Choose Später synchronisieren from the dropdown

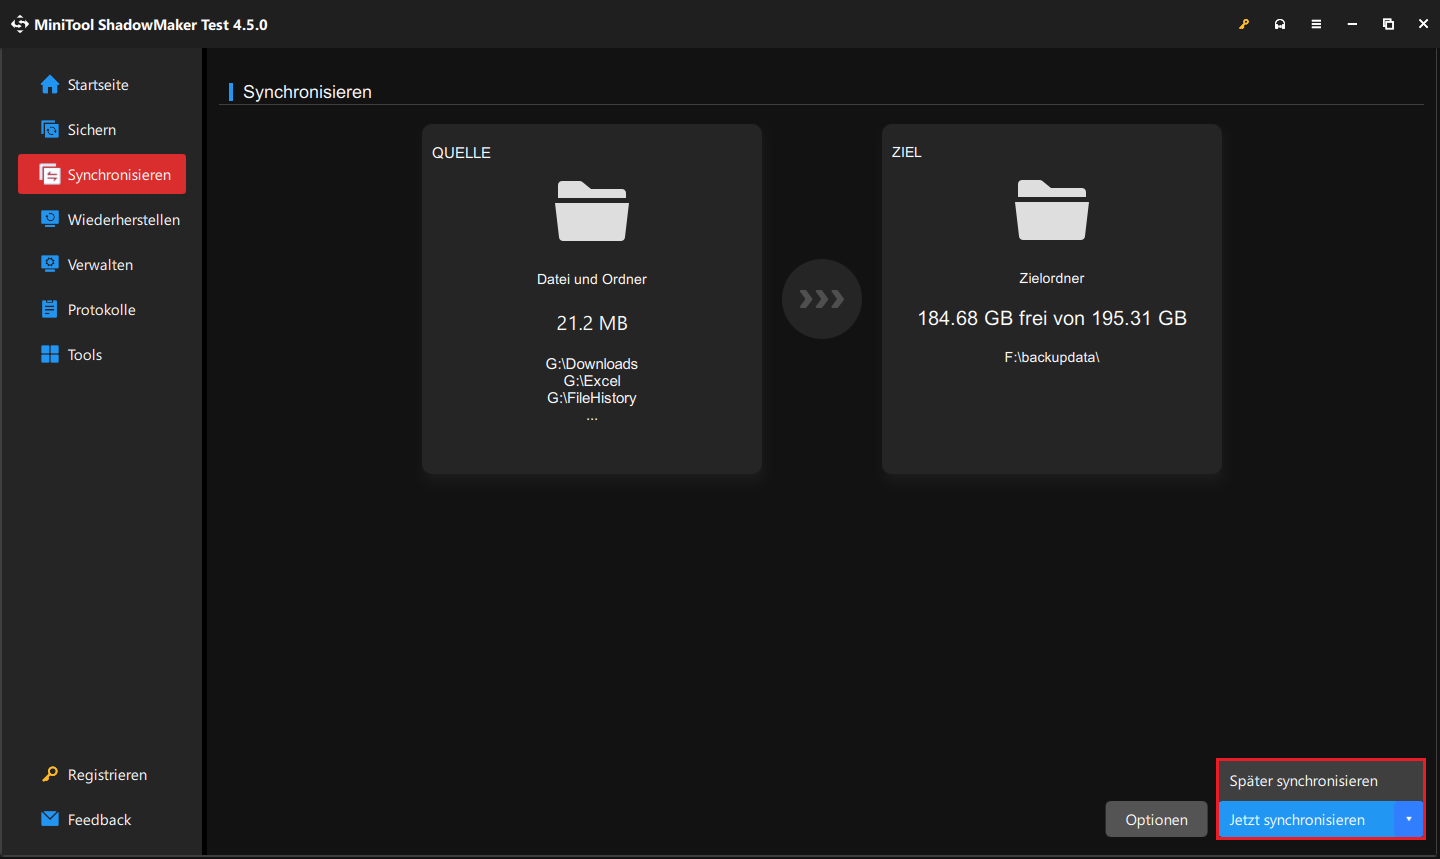click(x=1320, y=781)
